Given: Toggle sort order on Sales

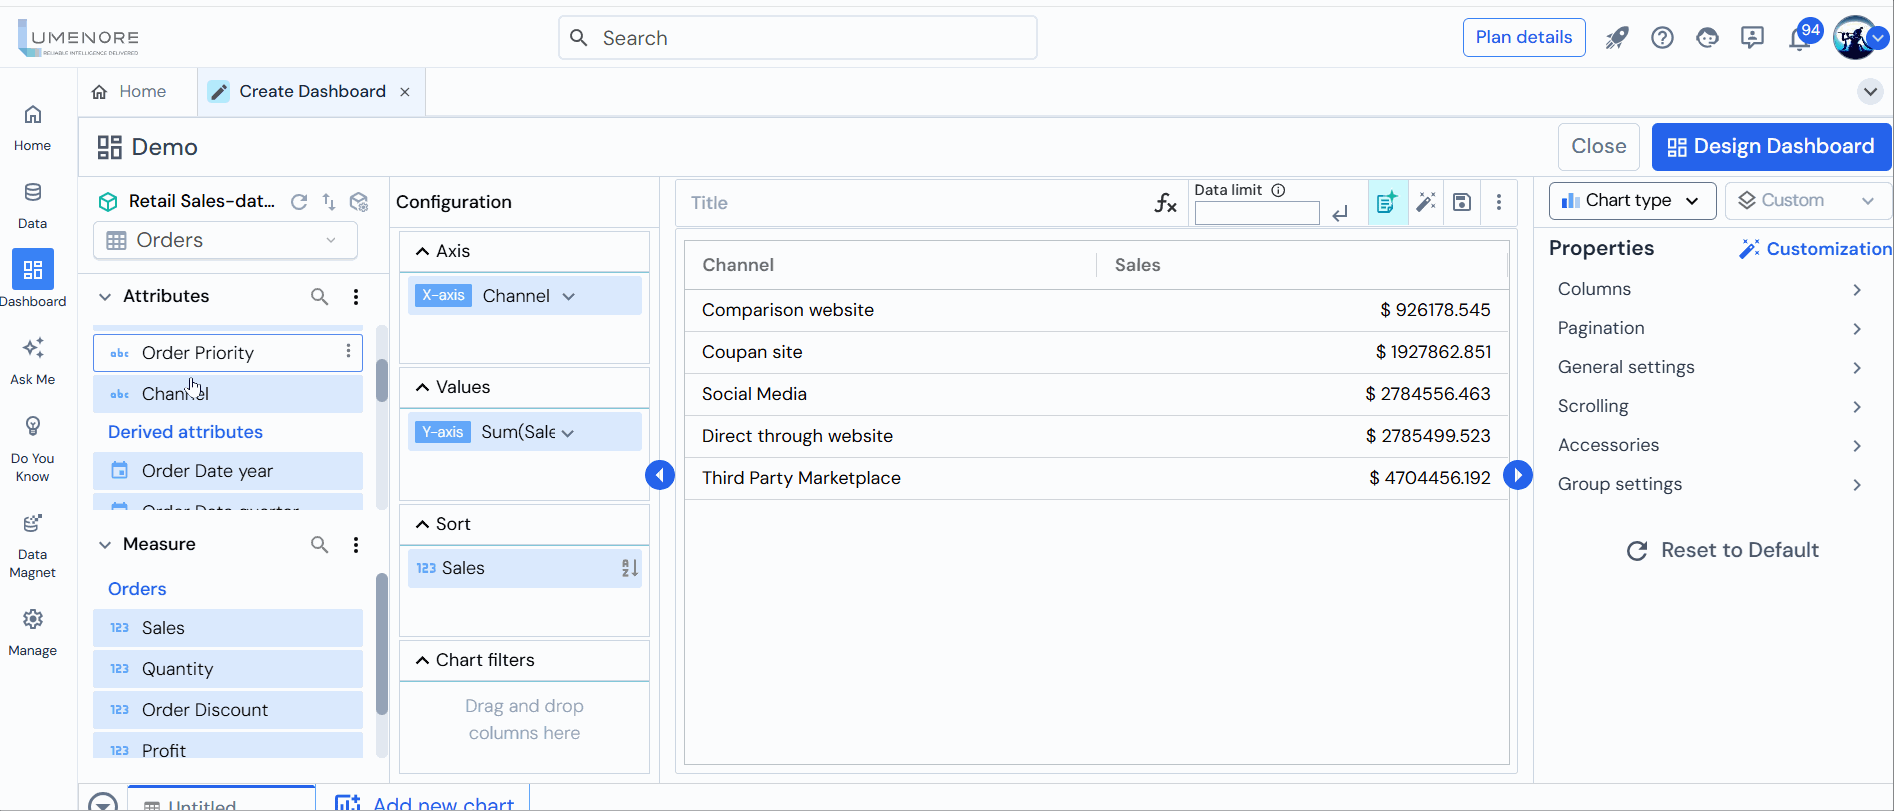Looking at the screenshot, I should pos(629,568).
